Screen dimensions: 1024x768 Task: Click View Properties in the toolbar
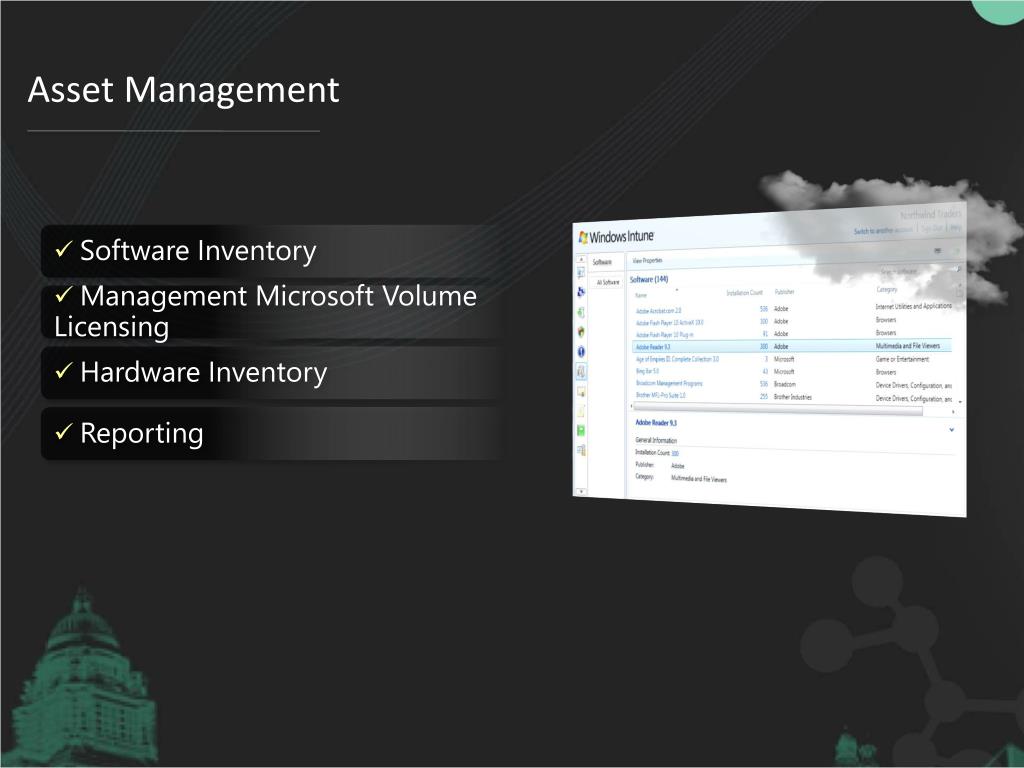click(647, 261)
